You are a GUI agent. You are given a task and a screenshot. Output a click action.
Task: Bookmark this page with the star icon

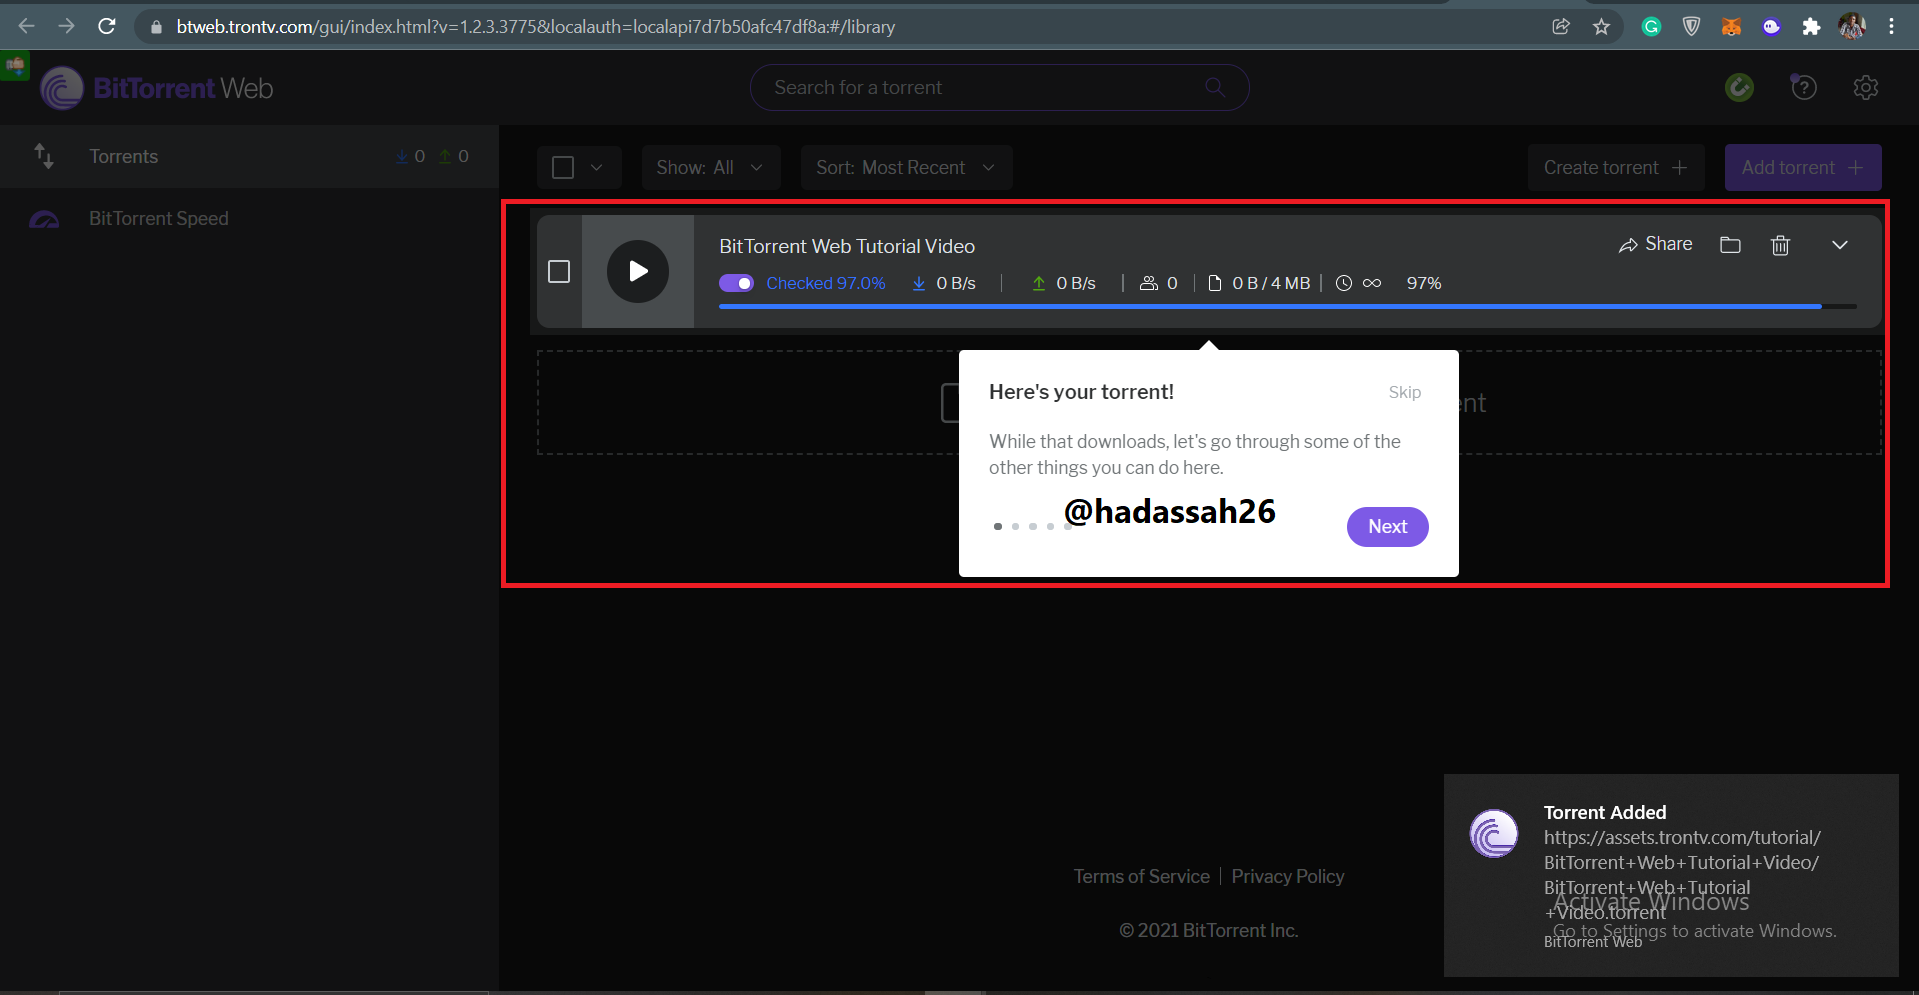tap(1601, 27)
